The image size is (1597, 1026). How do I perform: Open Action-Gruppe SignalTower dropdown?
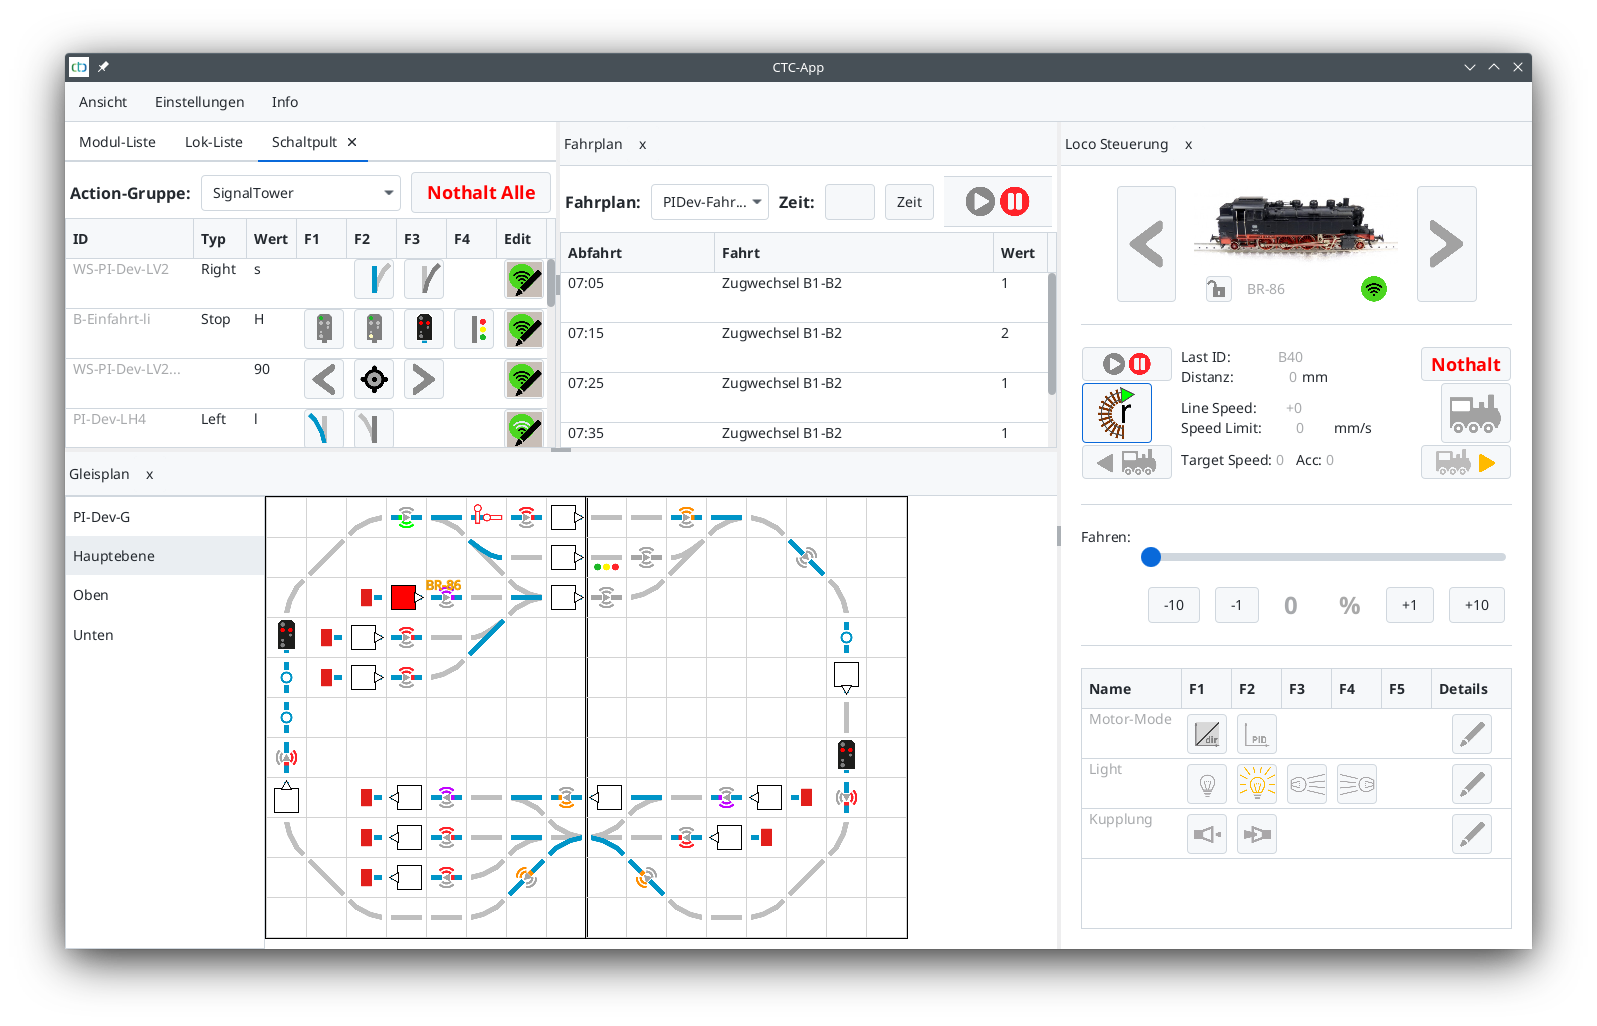click(301, 193)
